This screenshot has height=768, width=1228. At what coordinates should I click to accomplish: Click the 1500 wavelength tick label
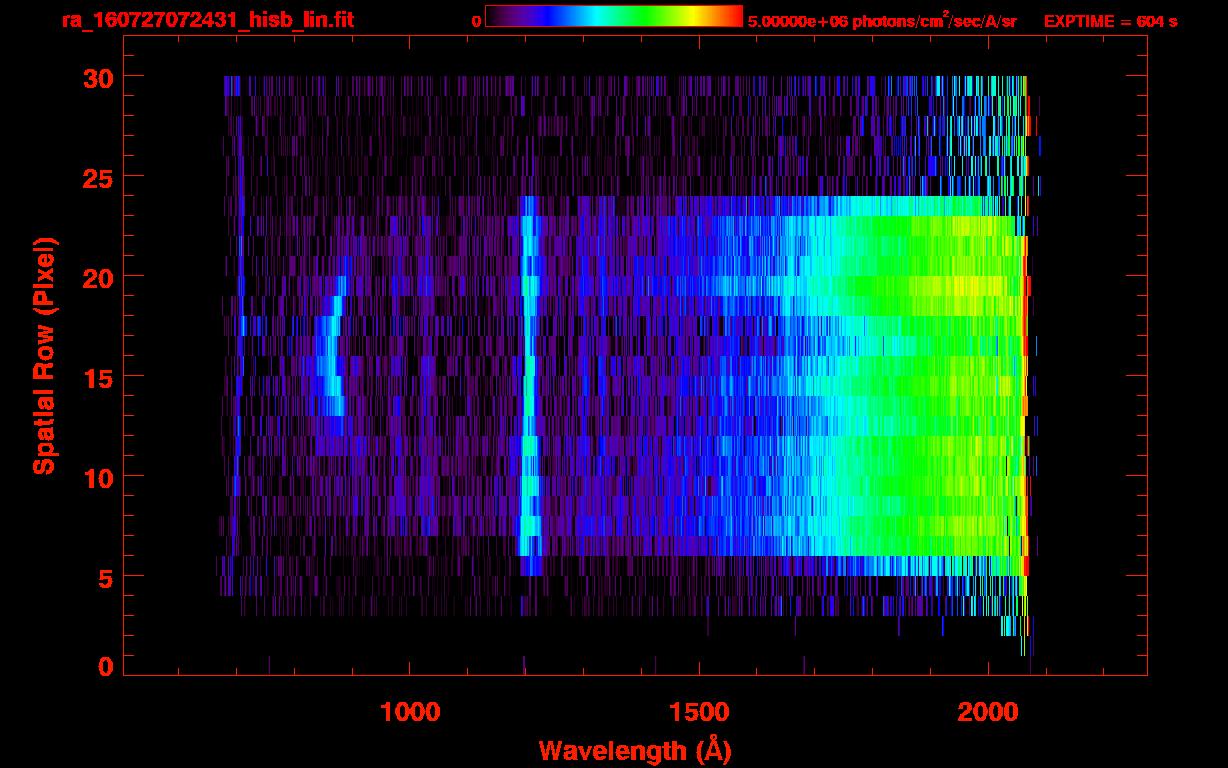(699, 712)
